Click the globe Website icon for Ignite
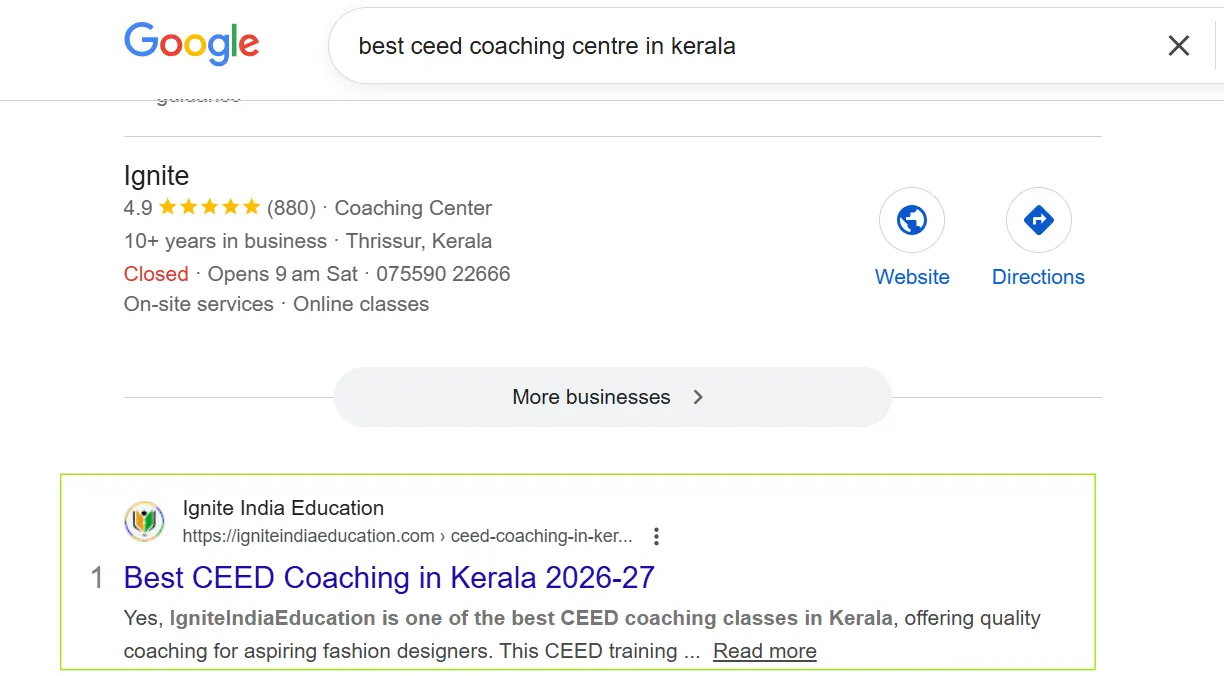The image size is (1224, 676). point(911,220)
